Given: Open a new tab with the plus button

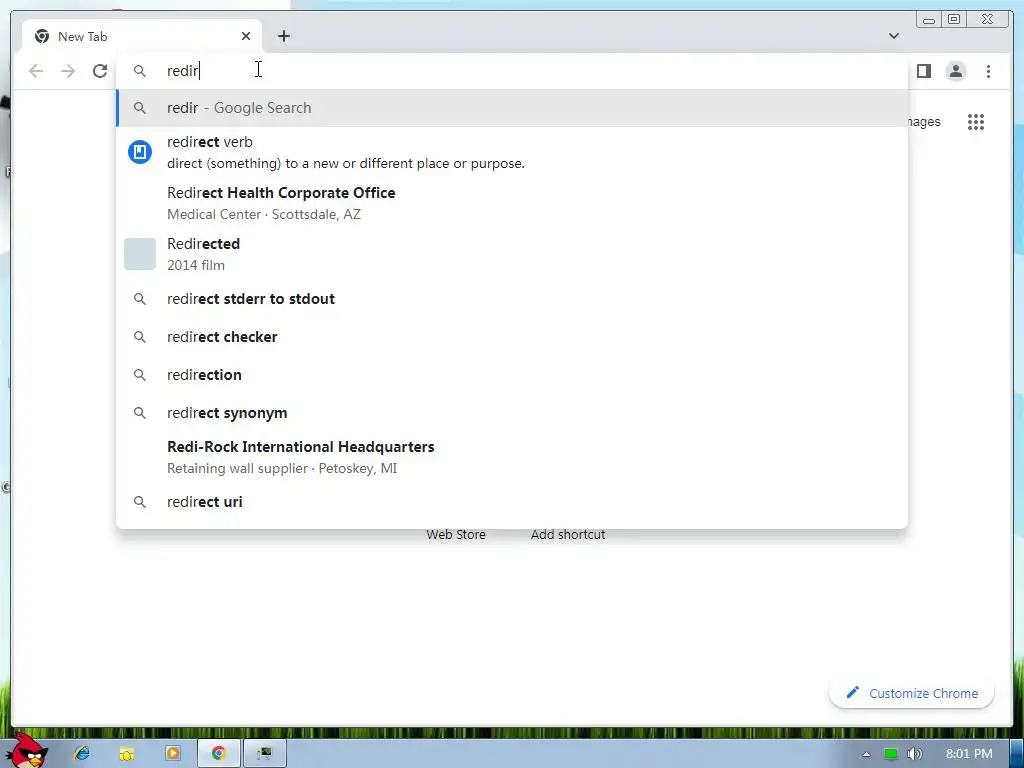Looking at the screenshot, I should pyautogui.click(x=283, y=37).
